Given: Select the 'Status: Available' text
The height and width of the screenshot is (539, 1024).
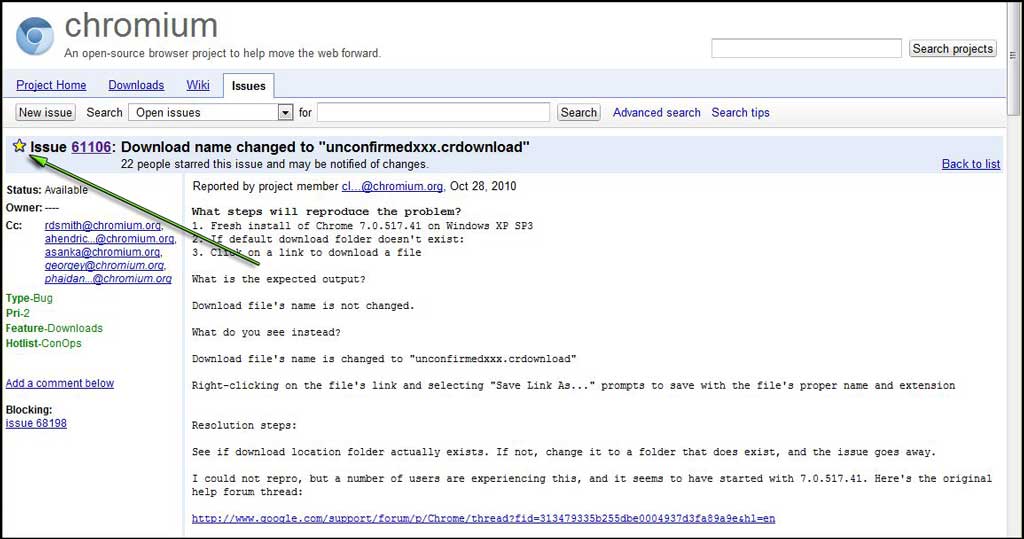Looking at the screenshot, I should click(47, 190).
